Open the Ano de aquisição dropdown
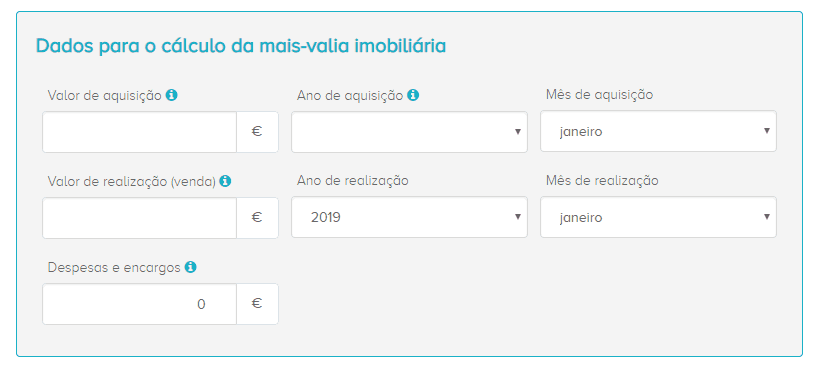 click(x=409, y=132)
